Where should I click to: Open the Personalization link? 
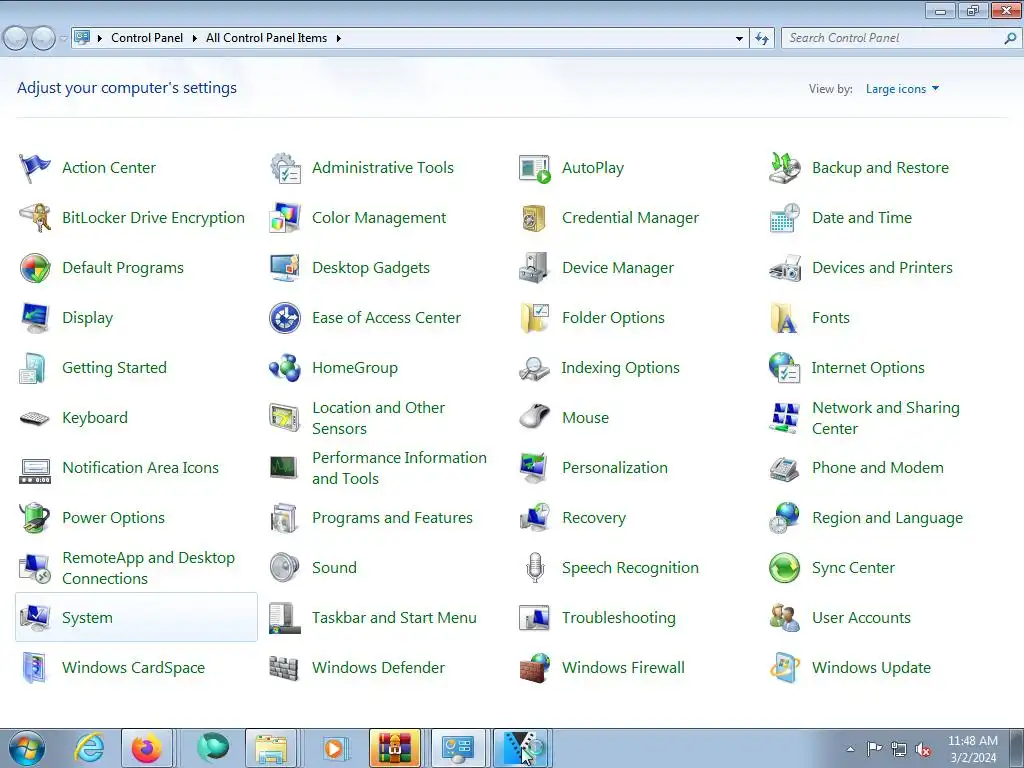pyautogui.click(x=615, y=468)
